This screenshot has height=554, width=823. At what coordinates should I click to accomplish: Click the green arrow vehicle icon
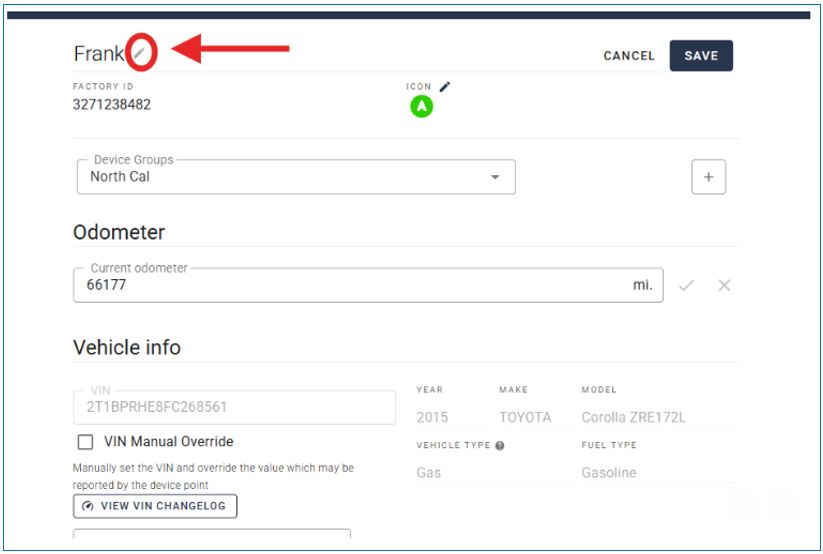[421, 106]
